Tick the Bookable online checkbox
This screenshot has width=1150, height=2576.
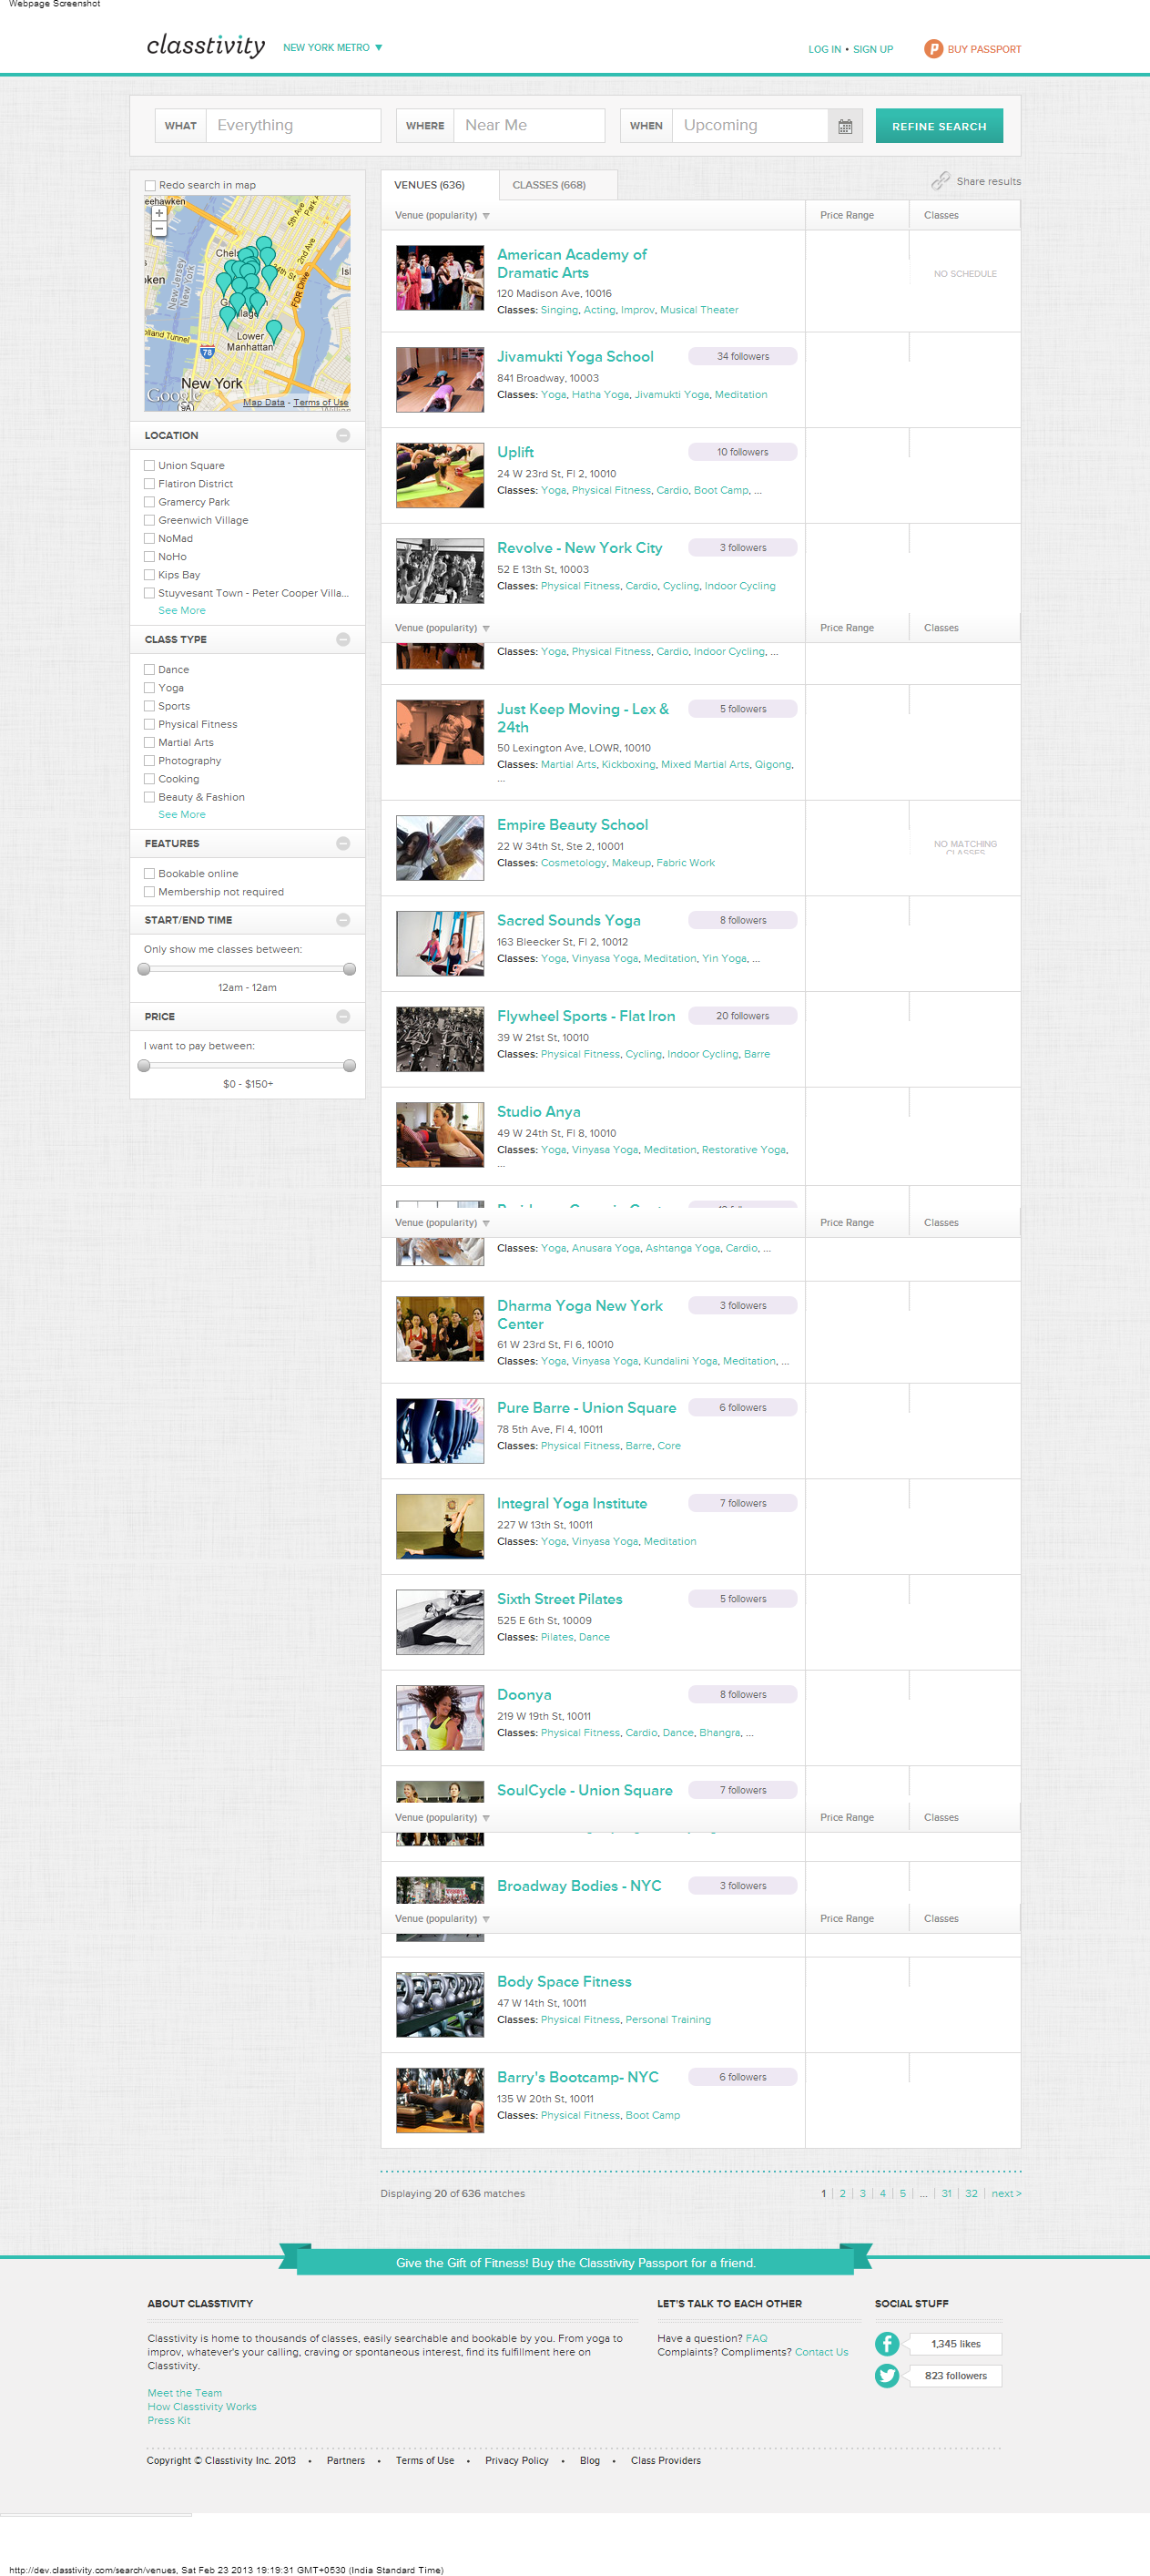[x=149, y=873]
